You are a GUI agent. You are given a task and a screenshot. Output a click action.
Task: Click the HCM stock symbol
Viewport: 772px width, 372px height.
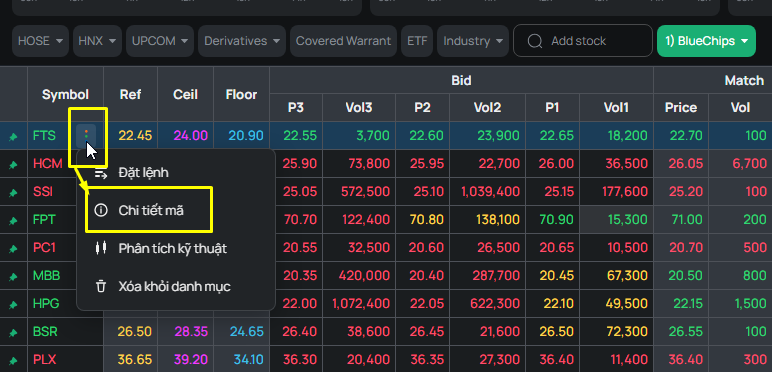point(48,163)
